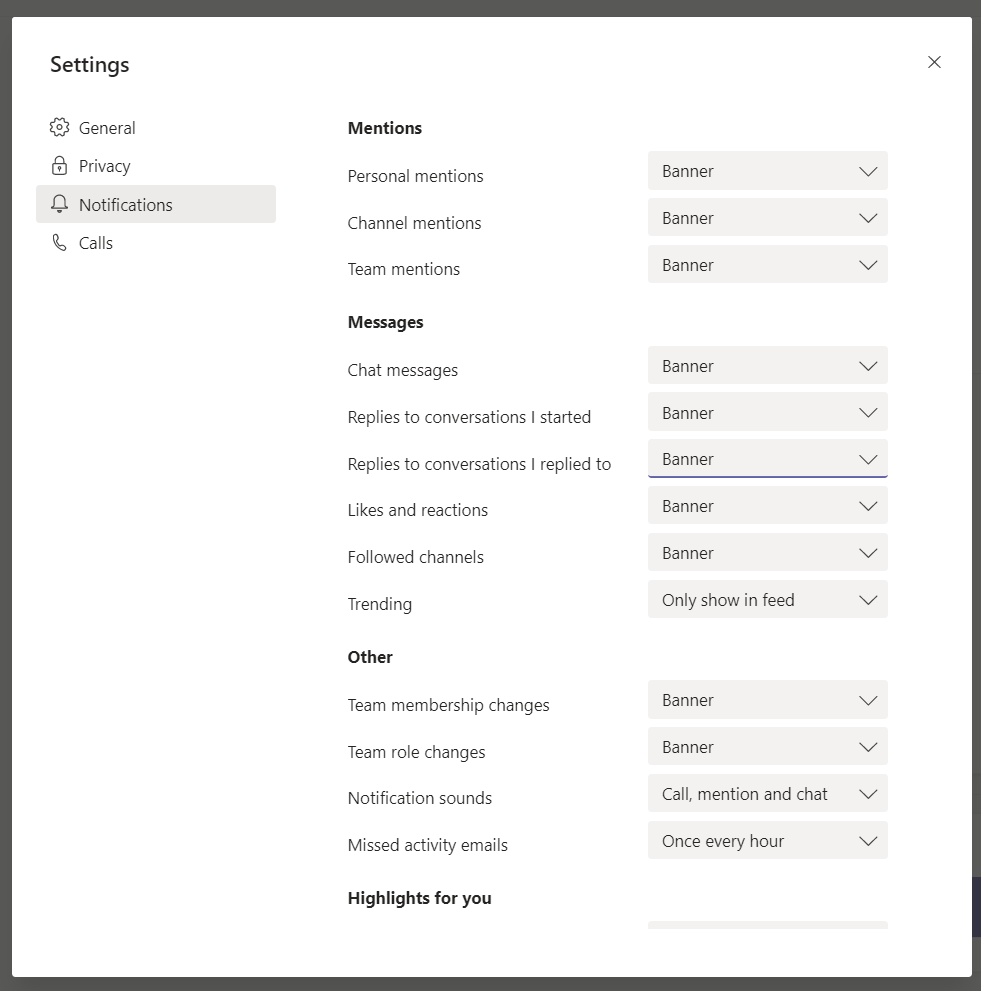981x991 pixels.
Task: Open the Team membership changes dropdown
Action: click(x=767, y=700)
